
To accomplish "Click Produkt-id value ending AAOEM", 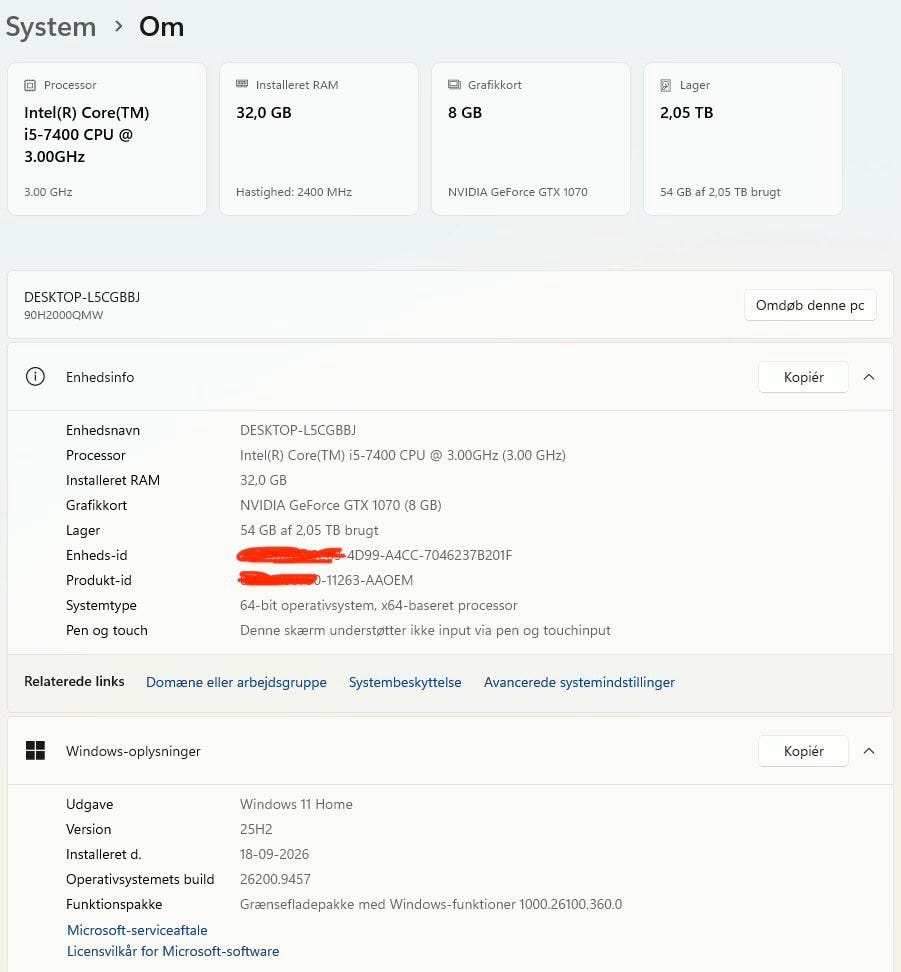I will pos(326,580).
